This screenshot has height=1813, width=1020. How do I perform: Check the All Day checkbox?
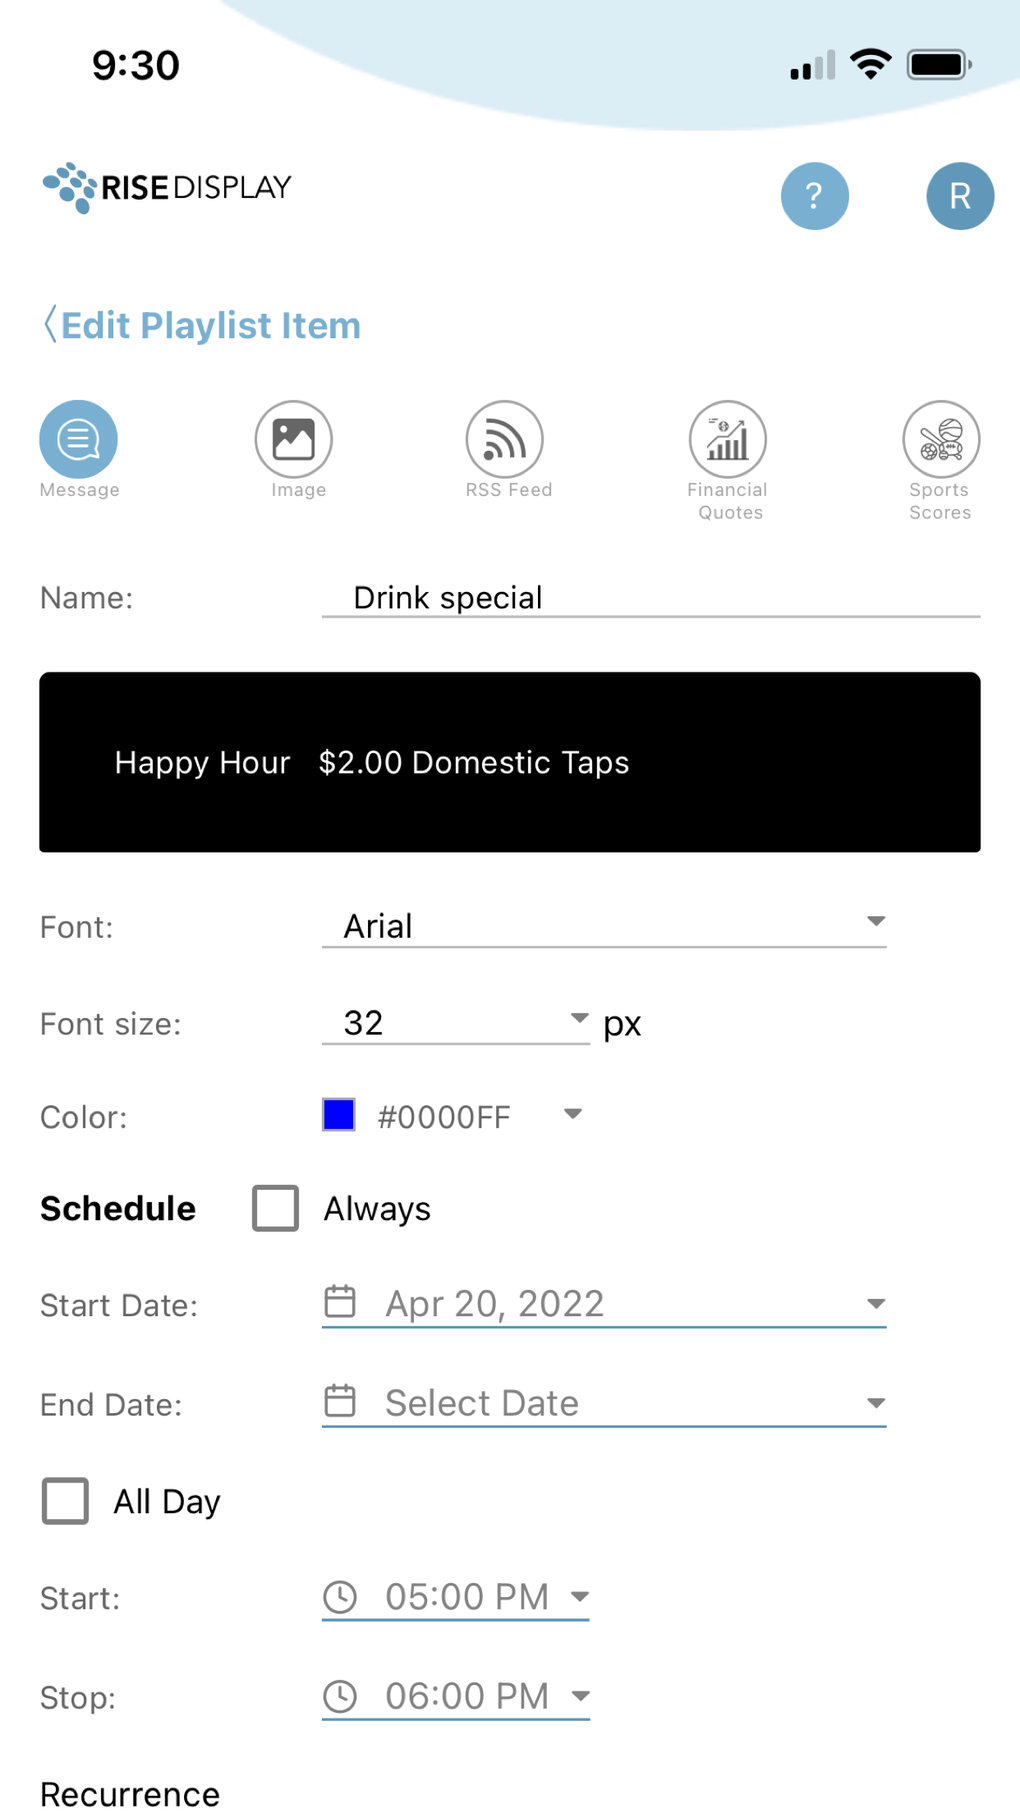point(65,1501)
